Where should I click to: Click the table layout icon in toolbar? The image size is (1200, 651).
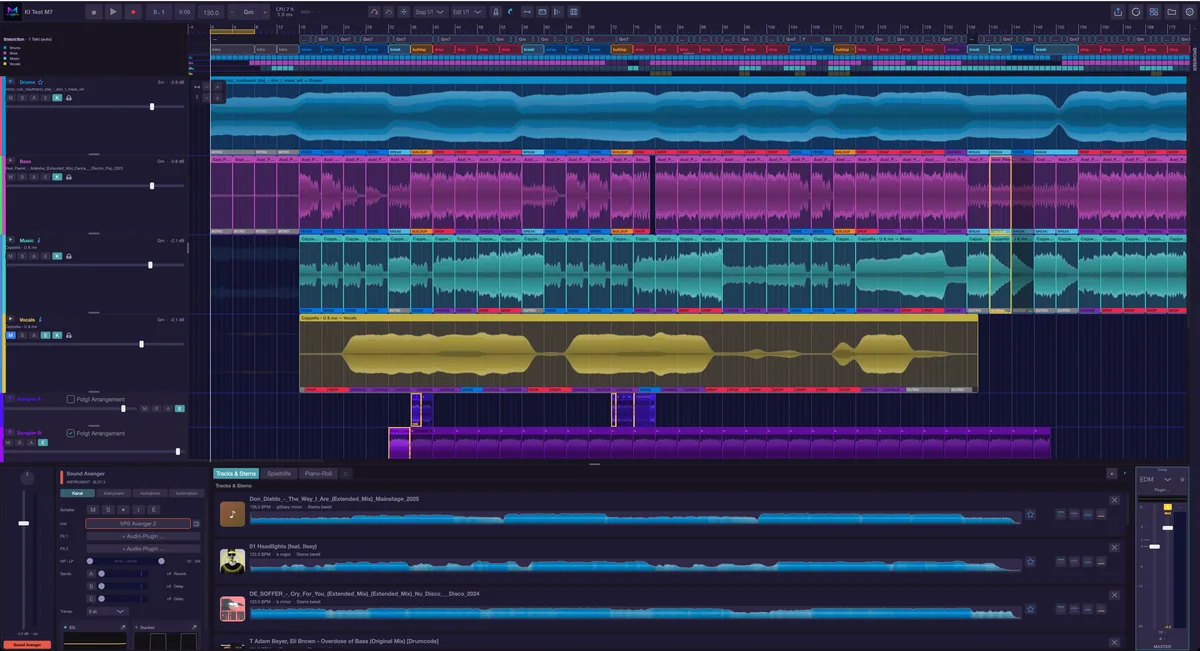click(574, 12)
